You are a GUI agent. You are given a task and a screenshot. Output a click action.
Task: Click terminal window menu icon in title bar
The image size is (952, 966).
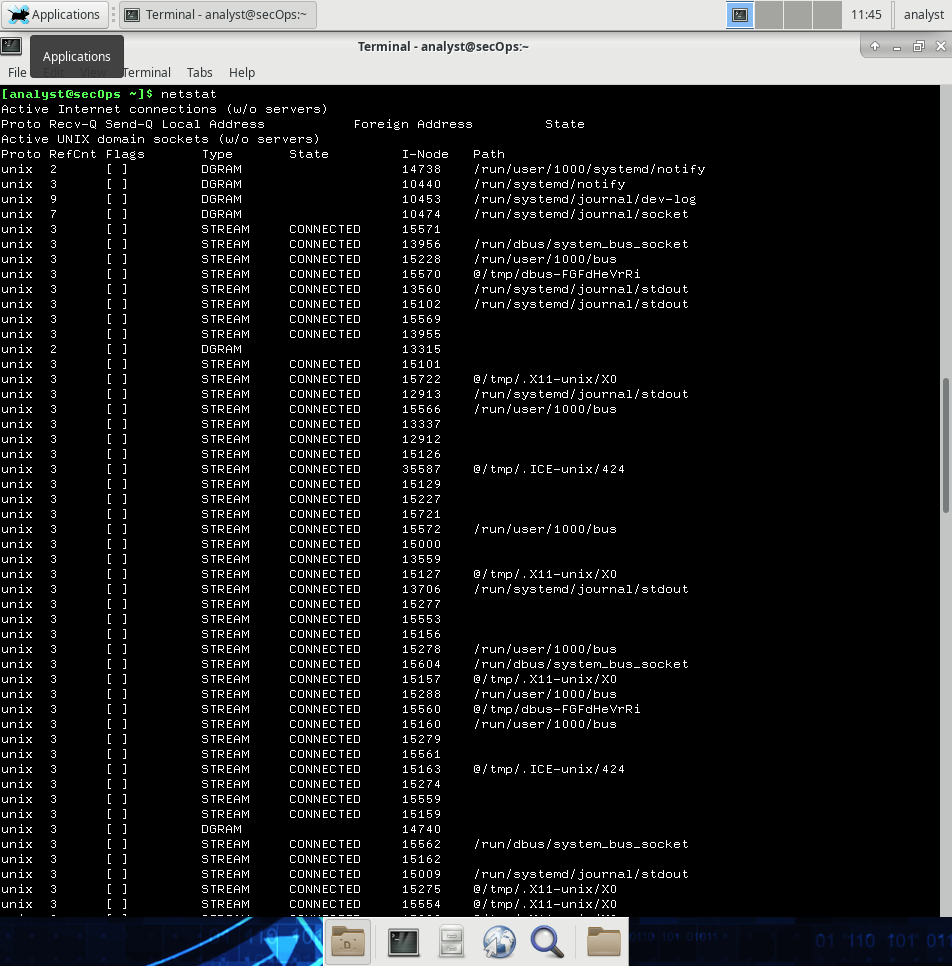(11, 46)
